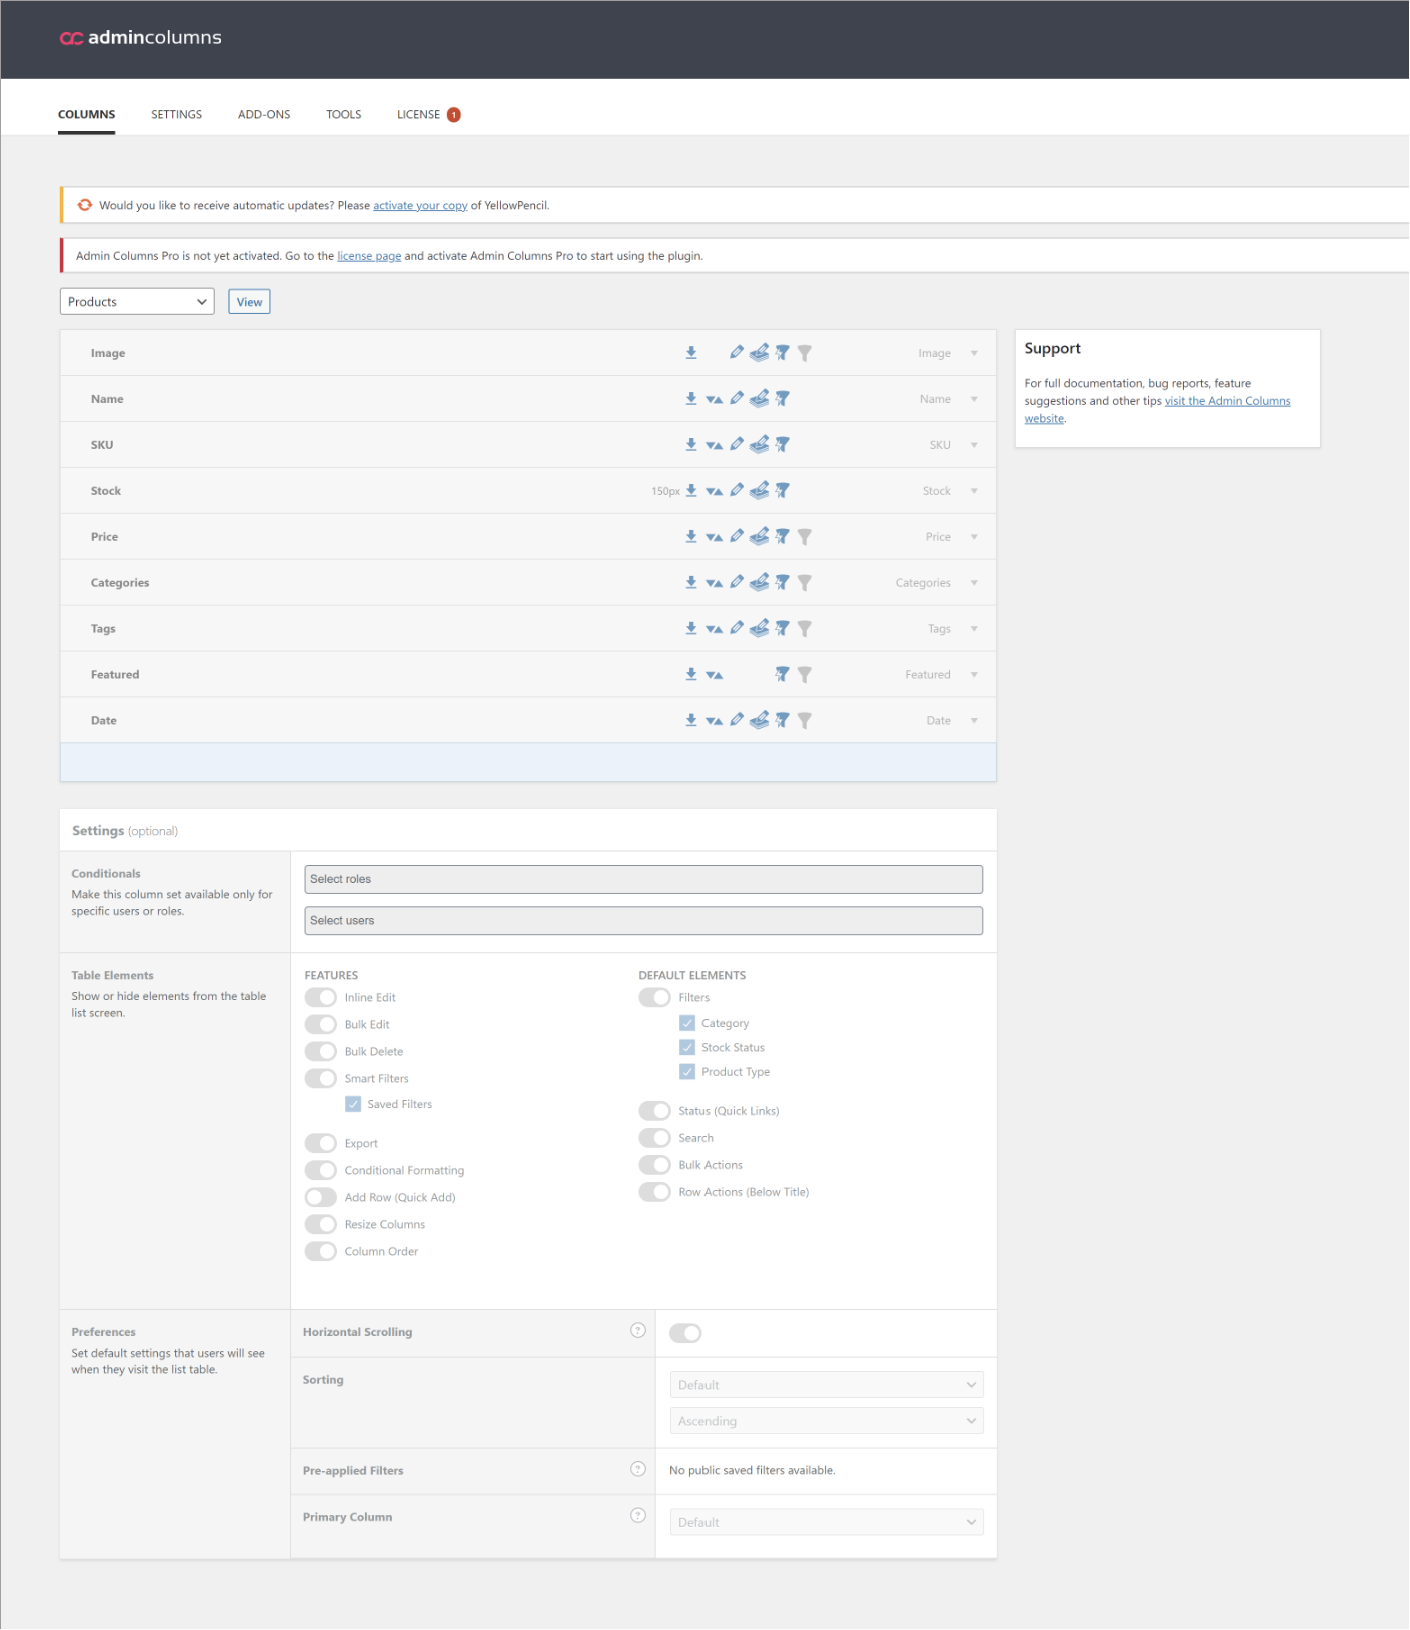
Task: Click the Admin Columns logo
Action: pos(141,38)
